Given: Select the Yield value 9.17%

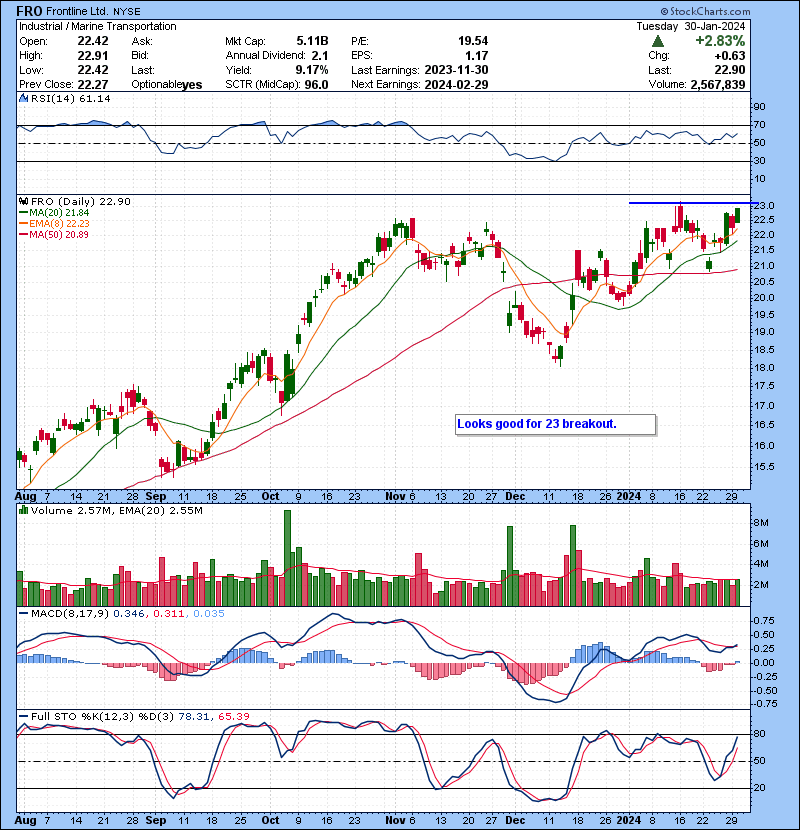Looking at the screenshot, I should pyautogui.click(x=312, y=70).
